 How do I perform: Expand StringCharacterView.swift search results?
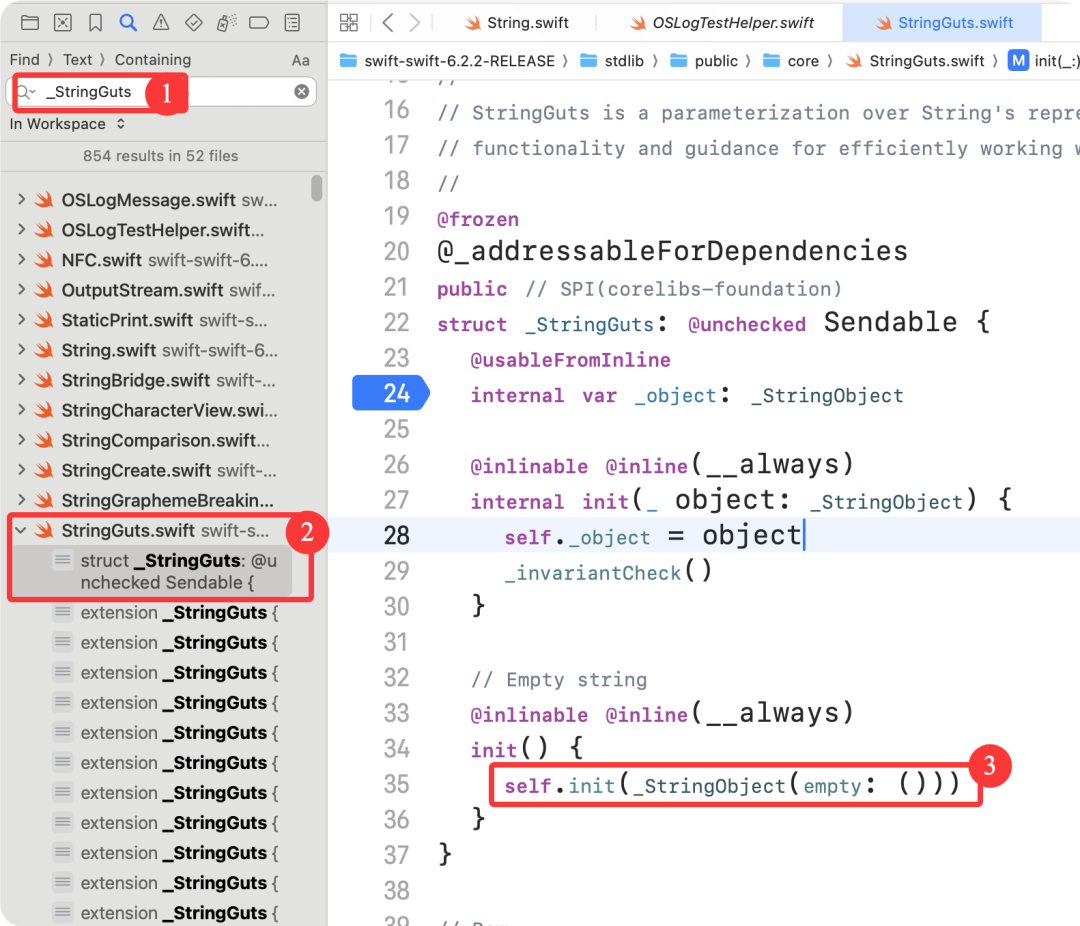point(21,410)
